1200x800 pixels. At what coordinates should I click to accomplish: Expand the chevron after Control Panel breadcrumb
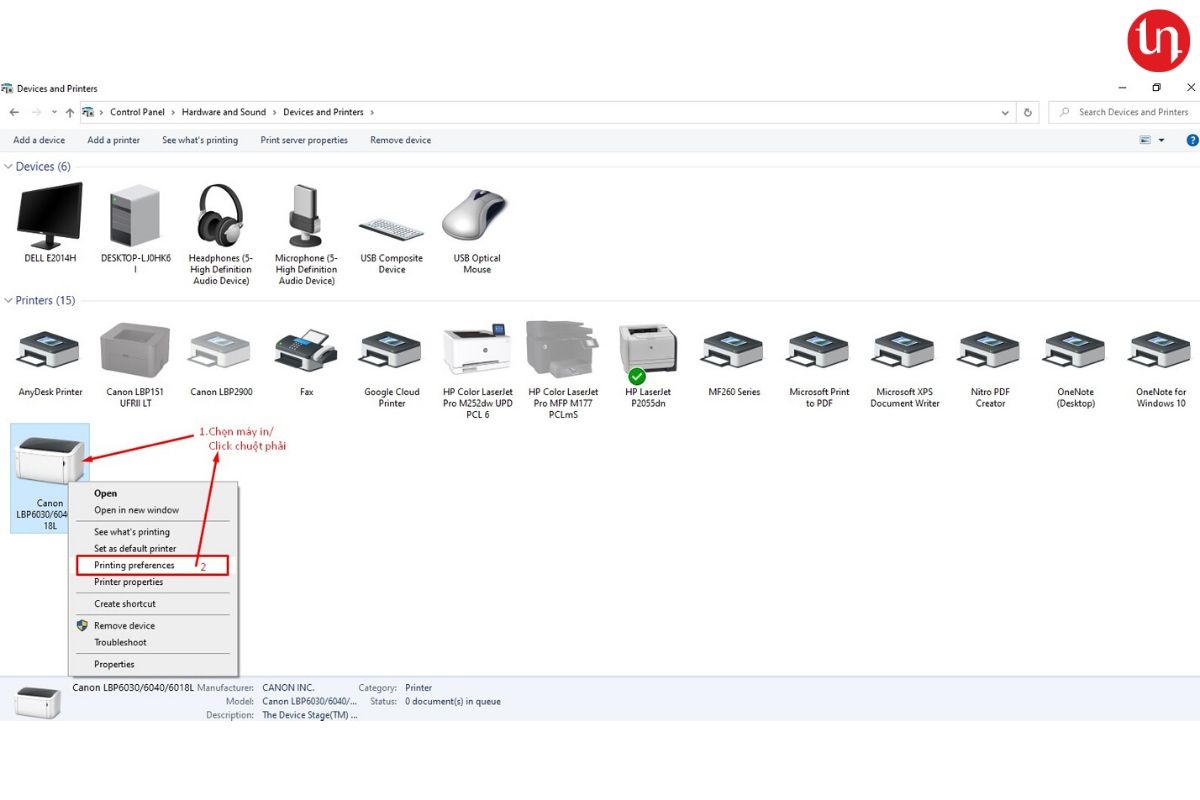[x=173, y=112]
